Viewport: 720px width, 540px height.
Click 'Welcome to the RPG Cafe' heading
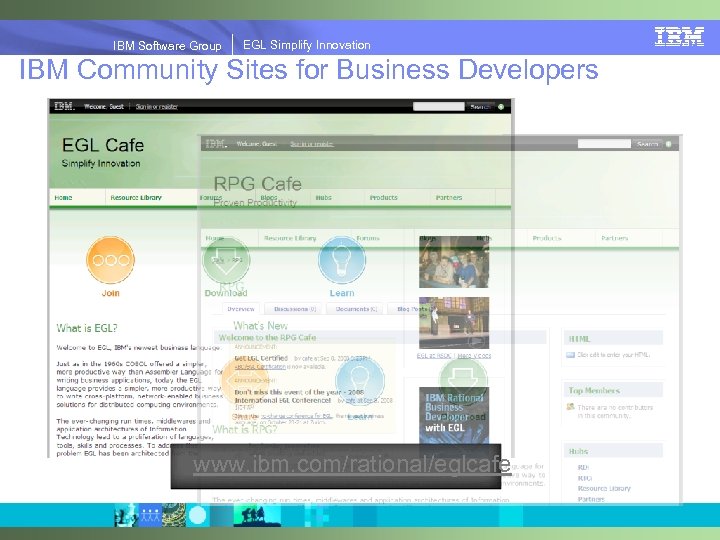pyautogui.click(x=267, y=338)
